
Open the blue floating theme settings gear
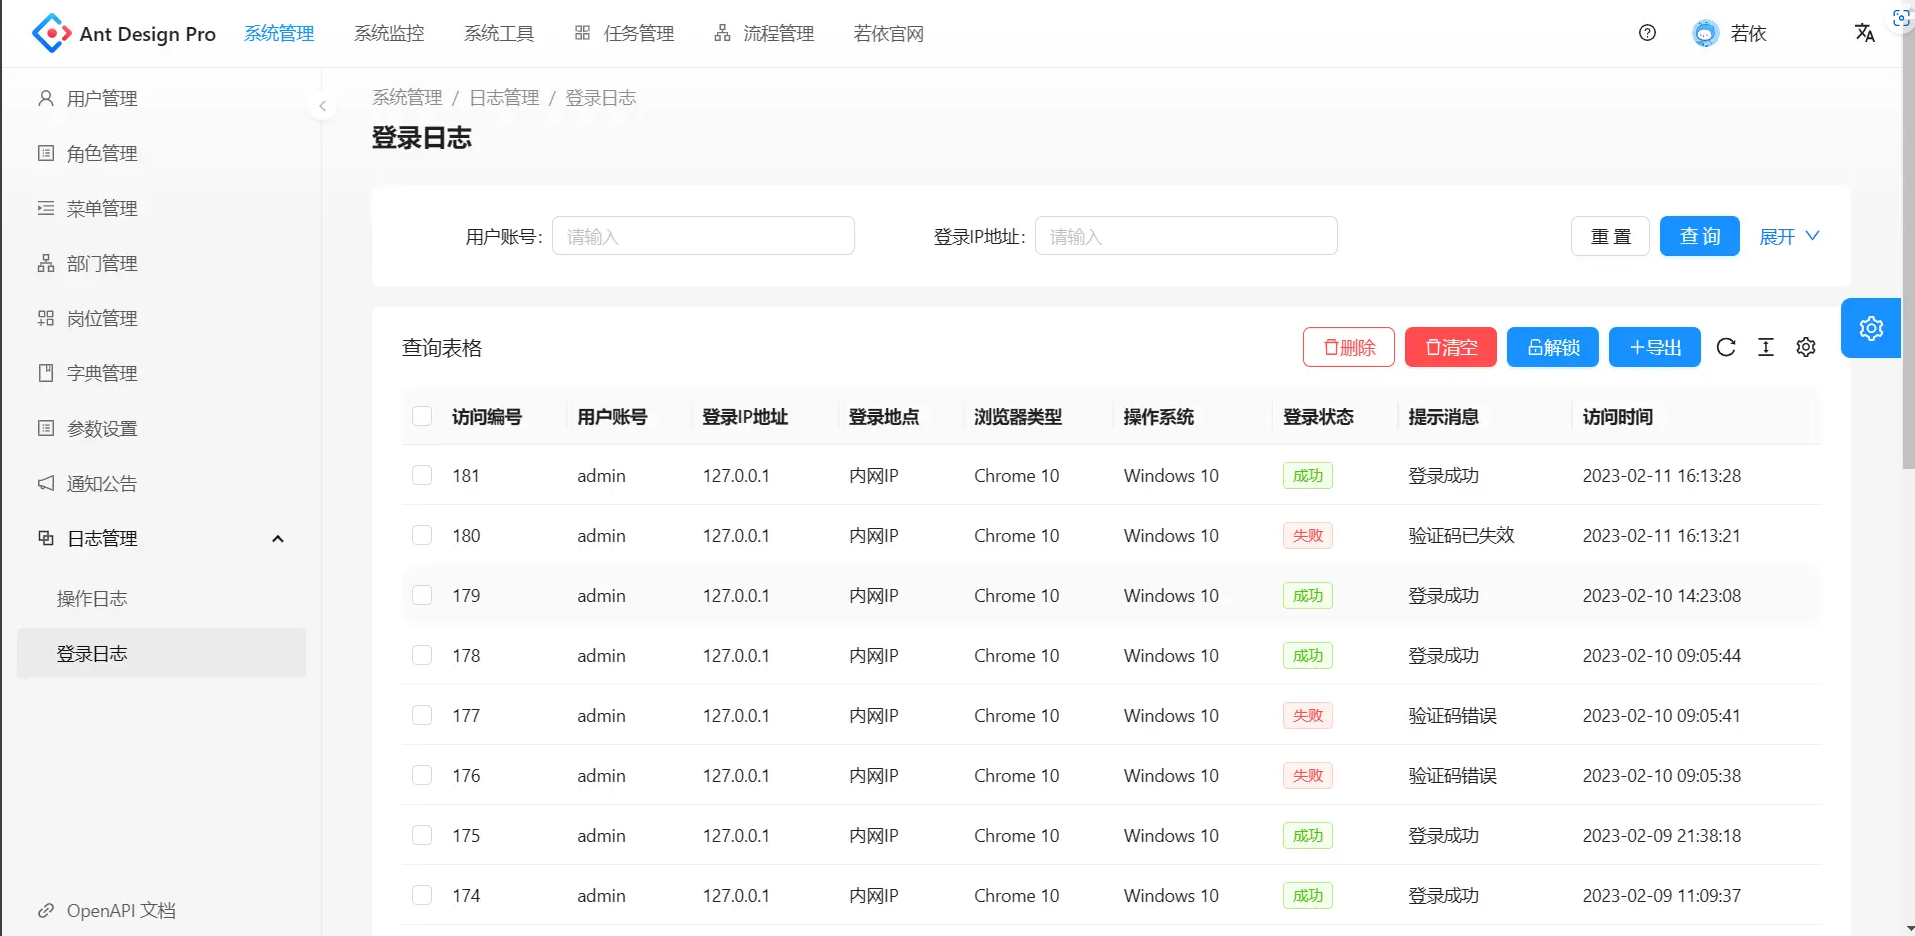1871,328
